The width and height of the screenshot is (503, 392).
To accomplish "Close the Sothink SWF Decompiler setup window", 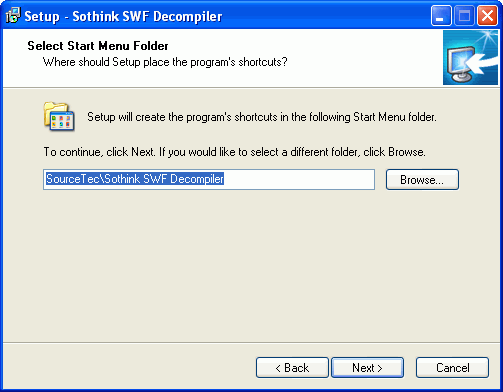I will coord(487,16).
